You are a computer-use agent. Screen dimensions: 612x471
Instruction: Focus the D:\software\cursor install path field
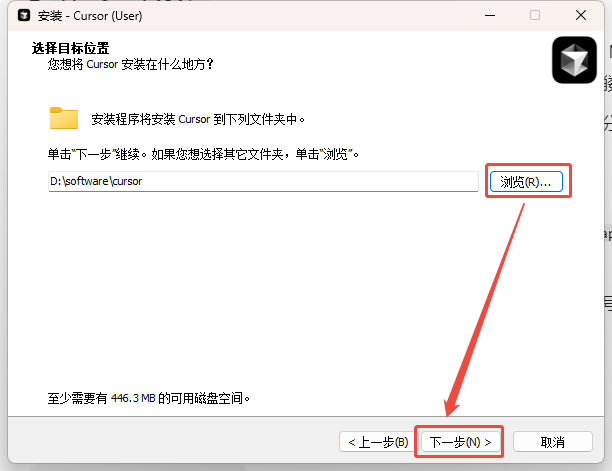tap(263, 181)
